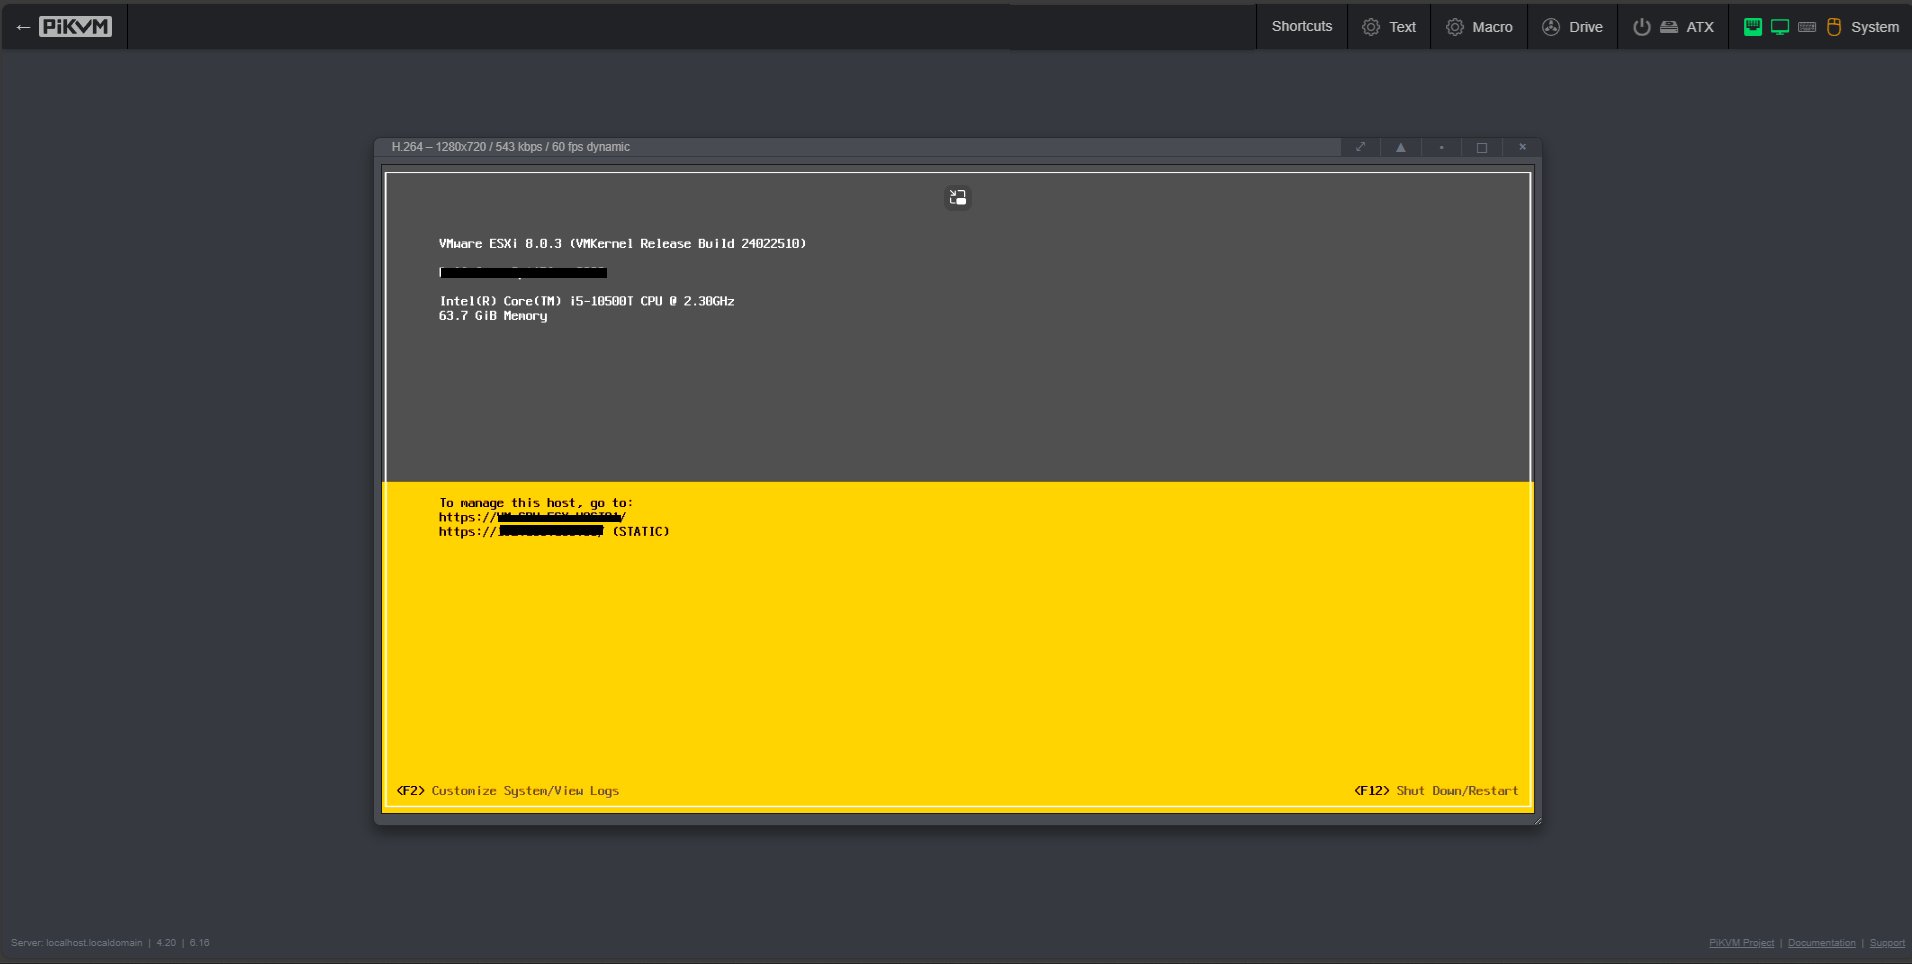This screenshot has height=964, width=1912.
Task: Click the resize grip of the stream window
Action: [x=1536, y=820]
